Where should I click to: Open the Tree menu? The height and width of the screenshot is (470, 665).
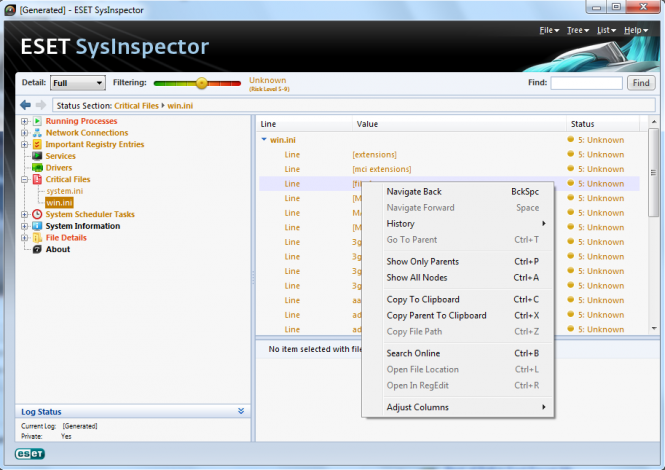pyautogui.click(x=578, y=30)
